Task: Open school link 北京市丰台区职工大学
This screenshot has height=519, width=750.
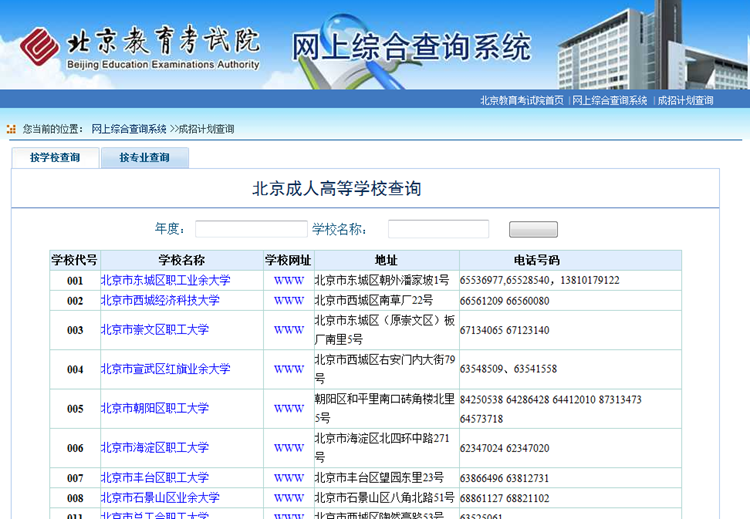Action: pos(155,477)
